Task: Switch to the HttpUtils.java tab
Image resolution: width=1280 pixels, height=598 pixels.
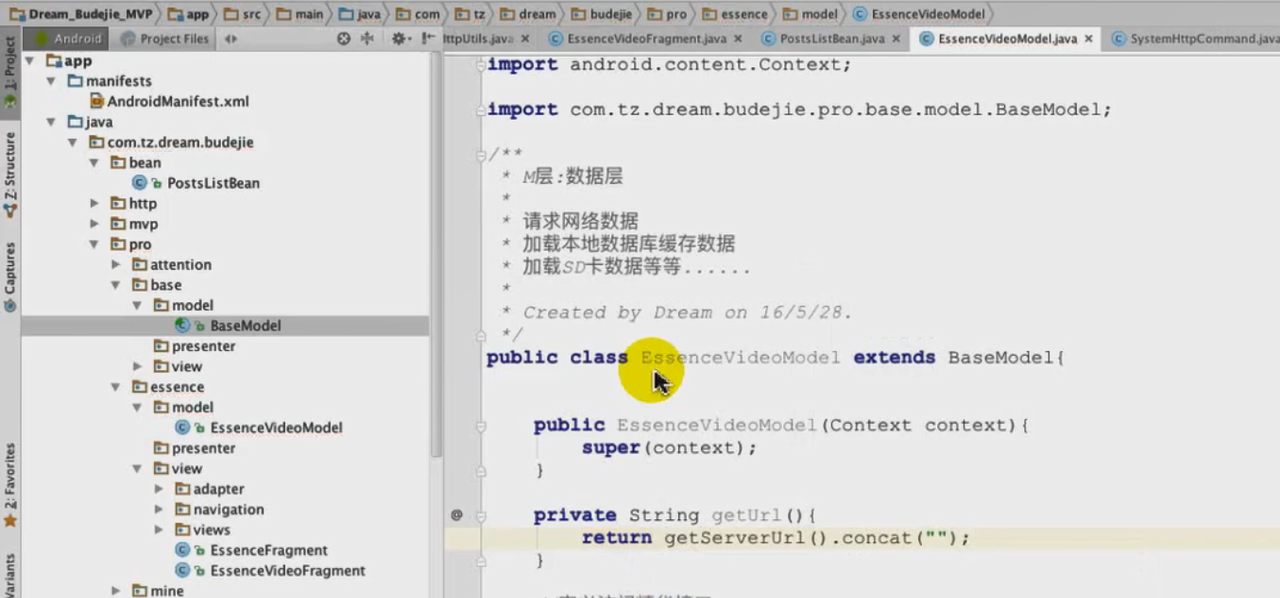Action: click(486, 38)
